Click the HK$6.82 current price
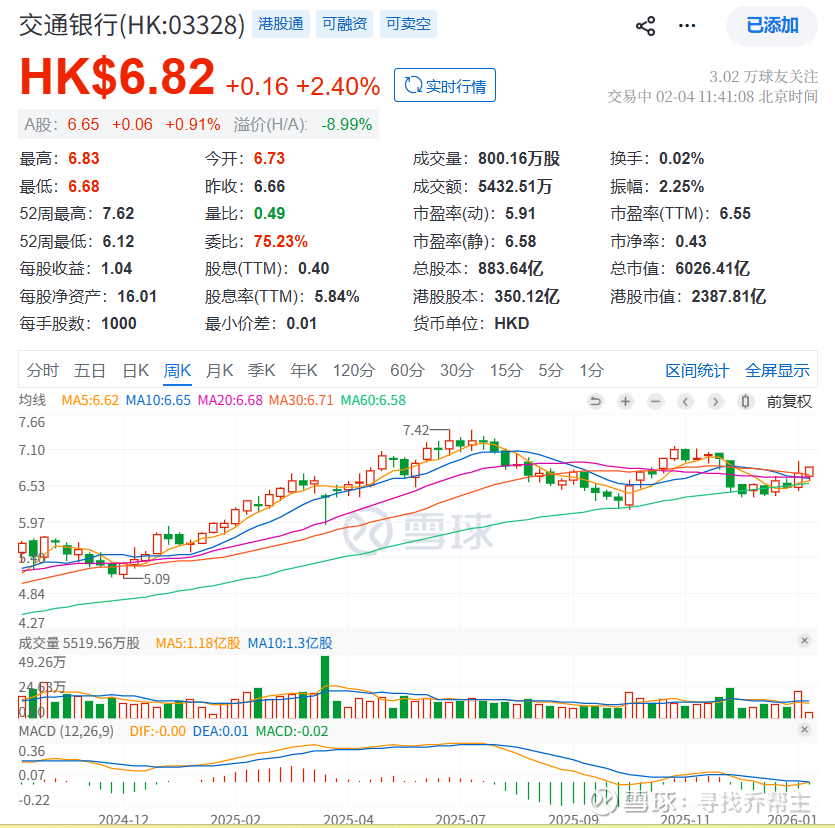The width and height of the screenshot is (835, 828). click(117, 77)
